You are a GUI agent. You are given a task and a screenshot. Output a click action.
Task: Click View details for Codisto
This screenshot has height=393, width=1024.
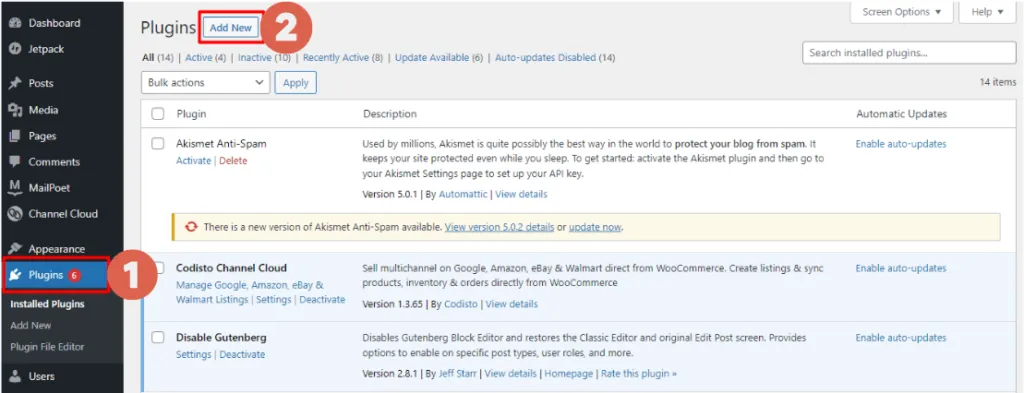coord(511,304)
